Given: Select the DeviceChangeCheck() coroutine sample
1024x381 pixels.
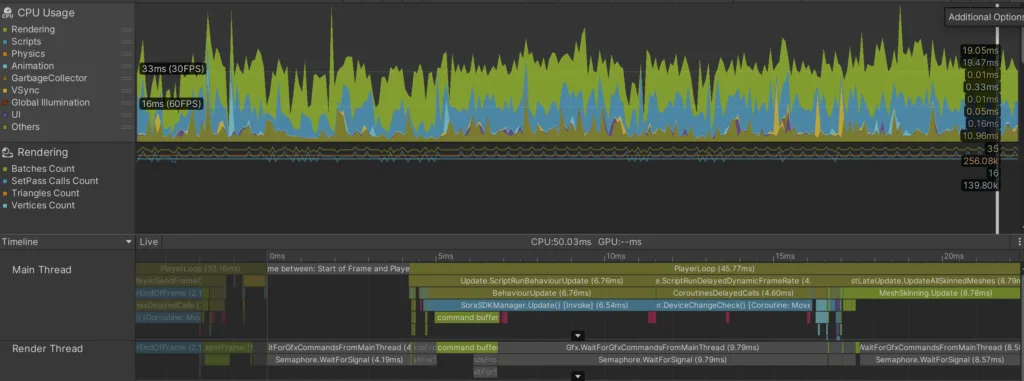Looking at the screenshot, I should tap(734, 305).
